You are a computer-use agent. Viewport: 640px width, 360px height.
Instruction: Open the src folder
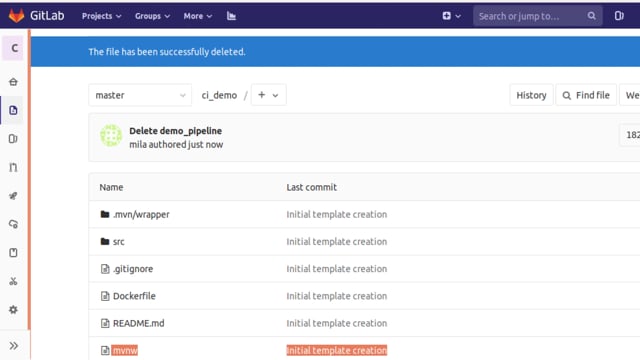click(118, 242)
